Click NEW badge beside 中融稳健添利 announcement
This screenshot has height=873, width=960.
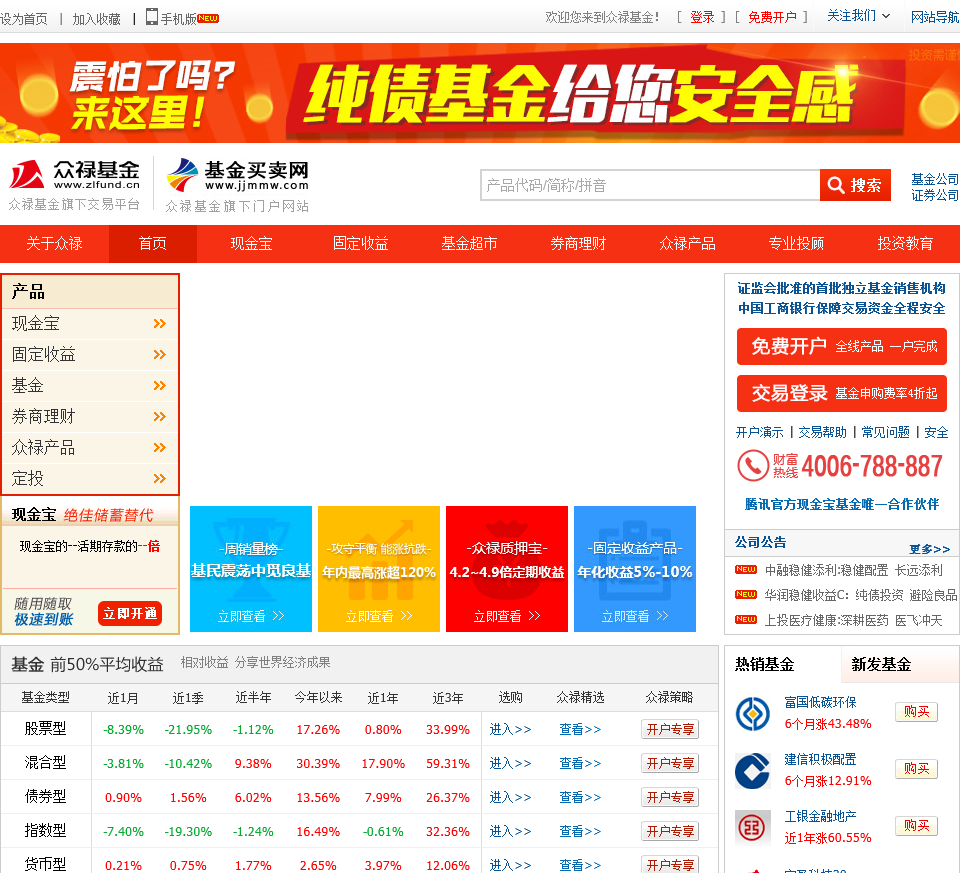coord(746,570)
